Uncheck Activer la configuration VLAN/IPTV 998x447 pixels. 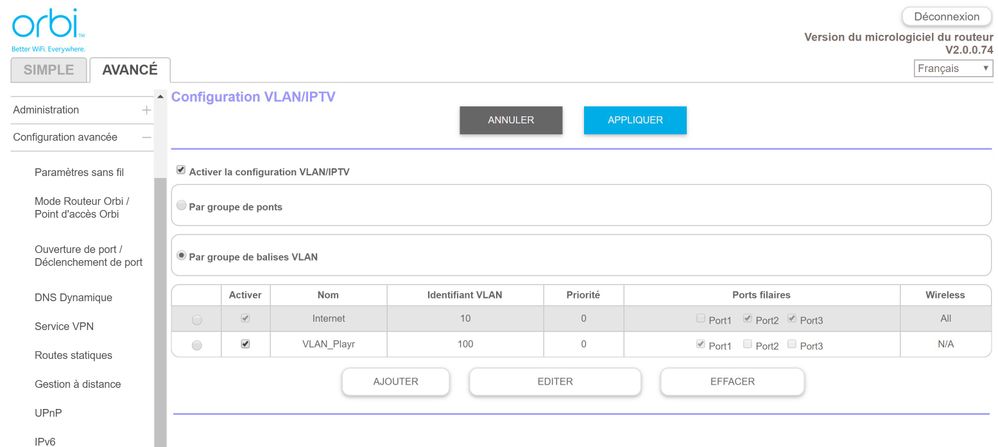pos(181,171)
